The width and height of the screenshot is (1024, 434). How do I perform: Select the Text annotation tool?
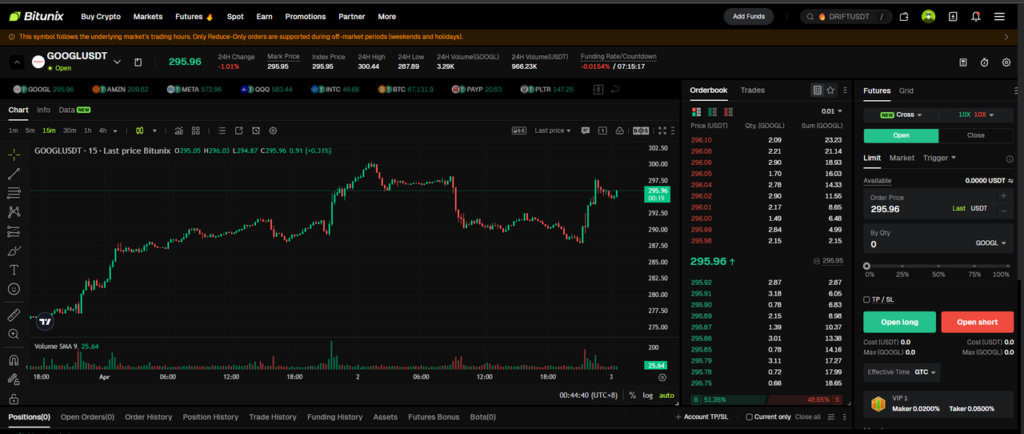(14, 270)
